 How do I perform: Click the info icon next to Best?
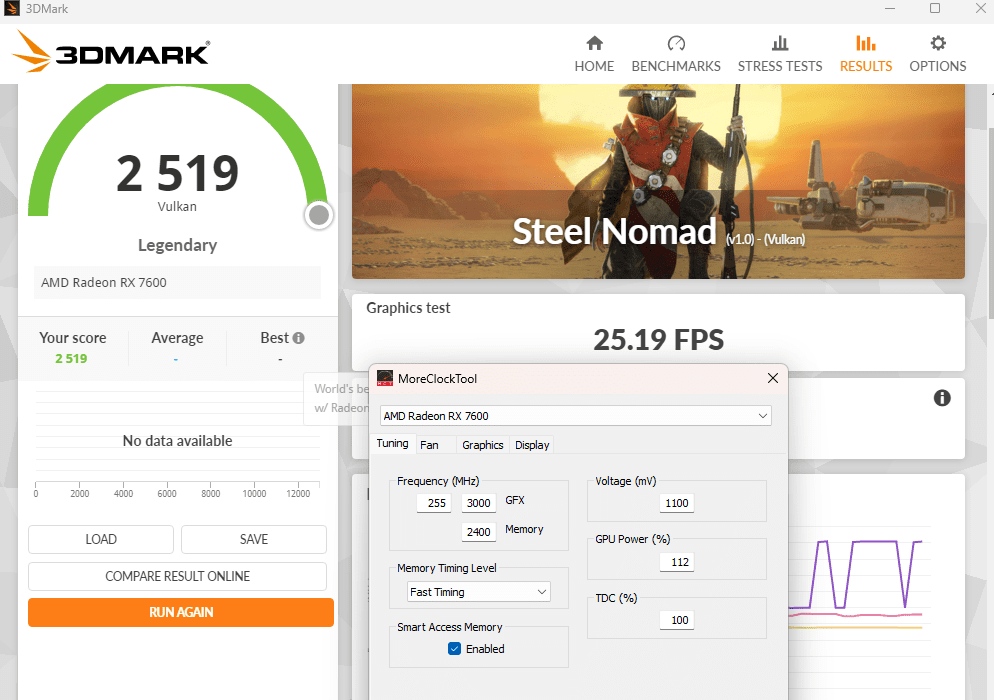click(299, 338)
